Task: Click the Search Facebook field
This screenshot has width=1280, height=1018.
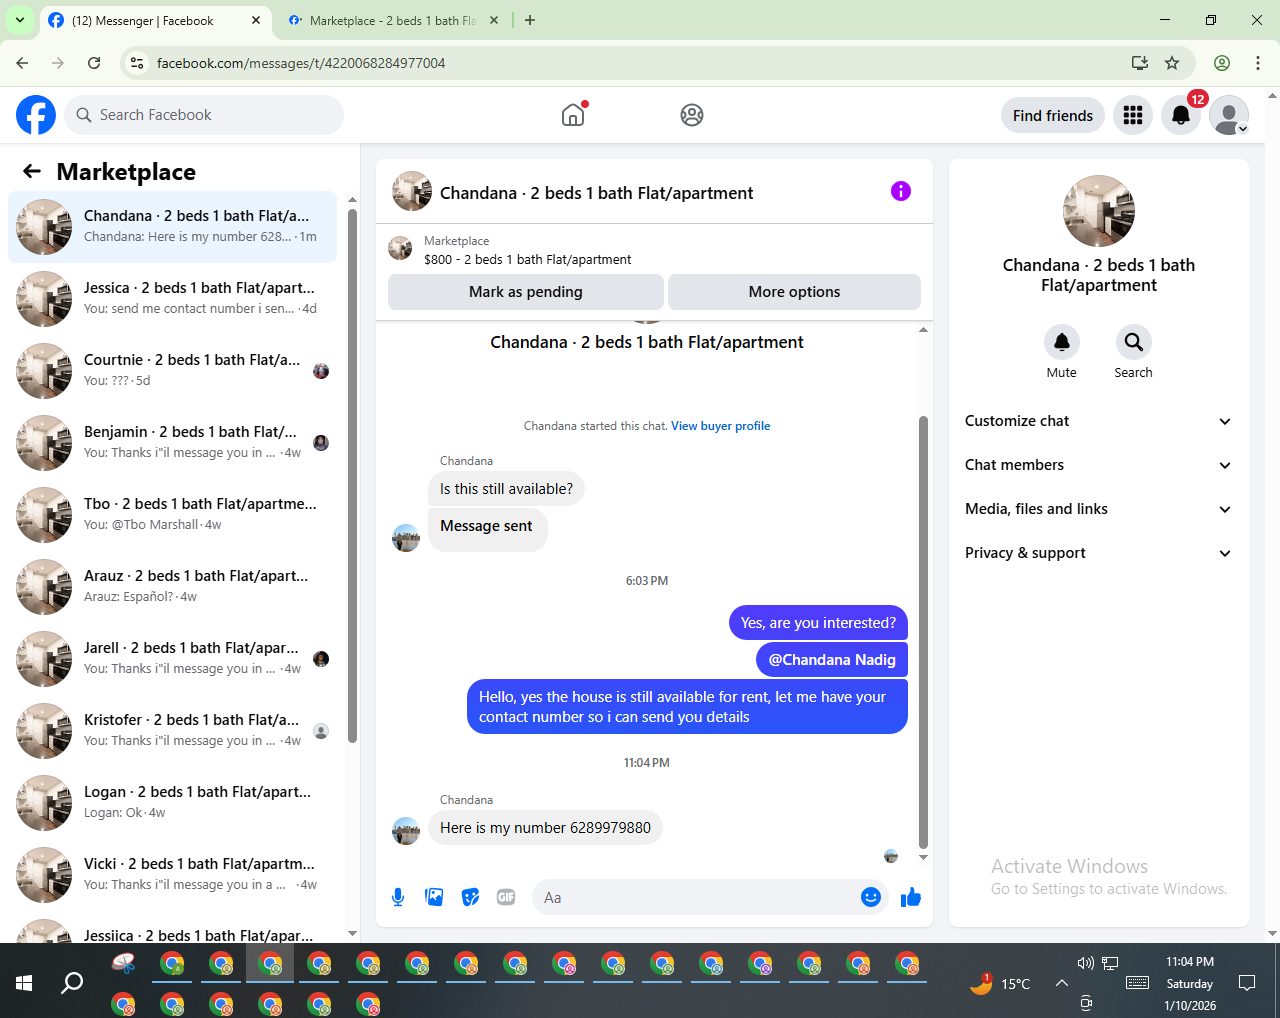Action: (204, 115)
